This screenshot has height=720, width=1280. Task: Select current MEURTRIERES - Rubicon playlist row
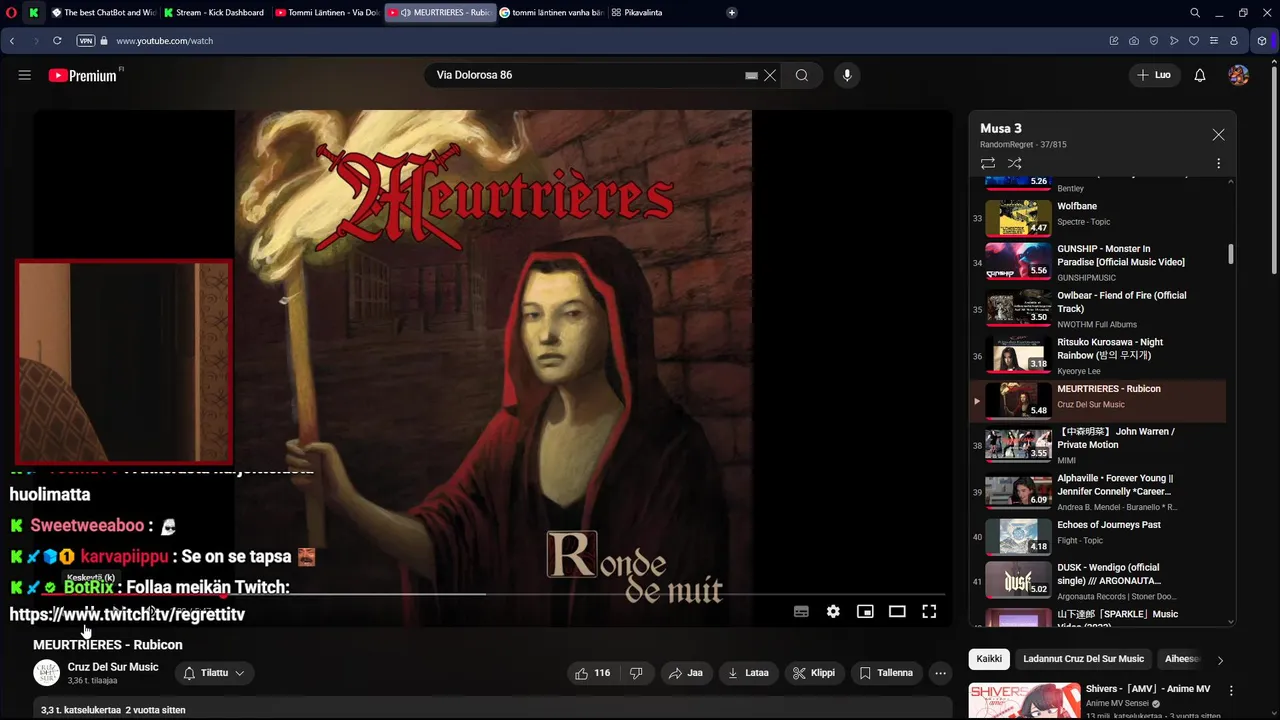[x=1098, y=401]
